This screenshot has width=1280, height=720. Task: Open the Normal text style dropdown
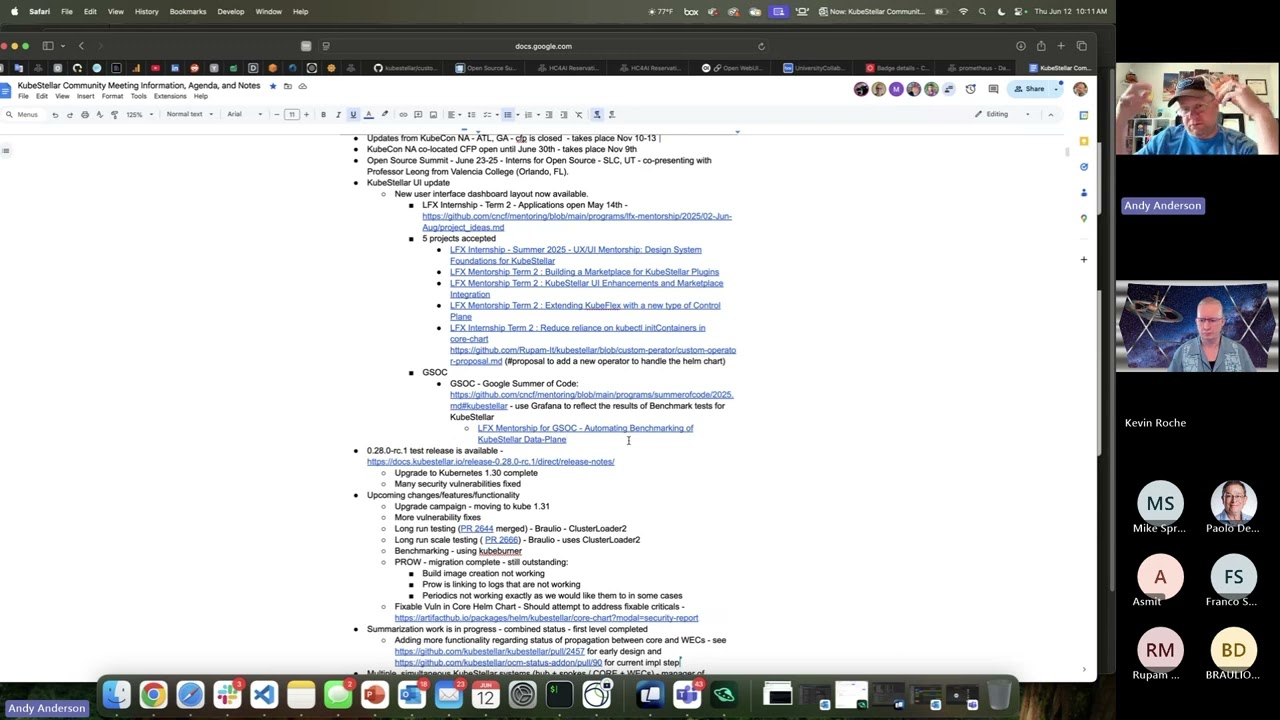pyautogui.click(x=189, y=114)
